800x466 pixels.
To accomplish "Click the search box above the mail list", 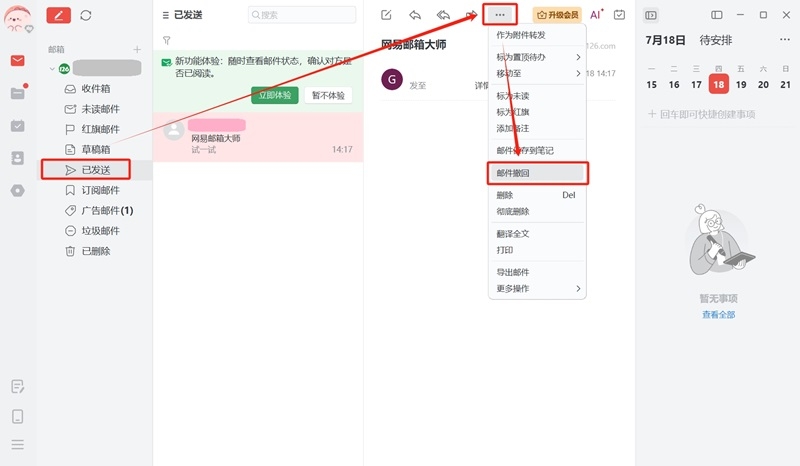I will tap(302, 15).
